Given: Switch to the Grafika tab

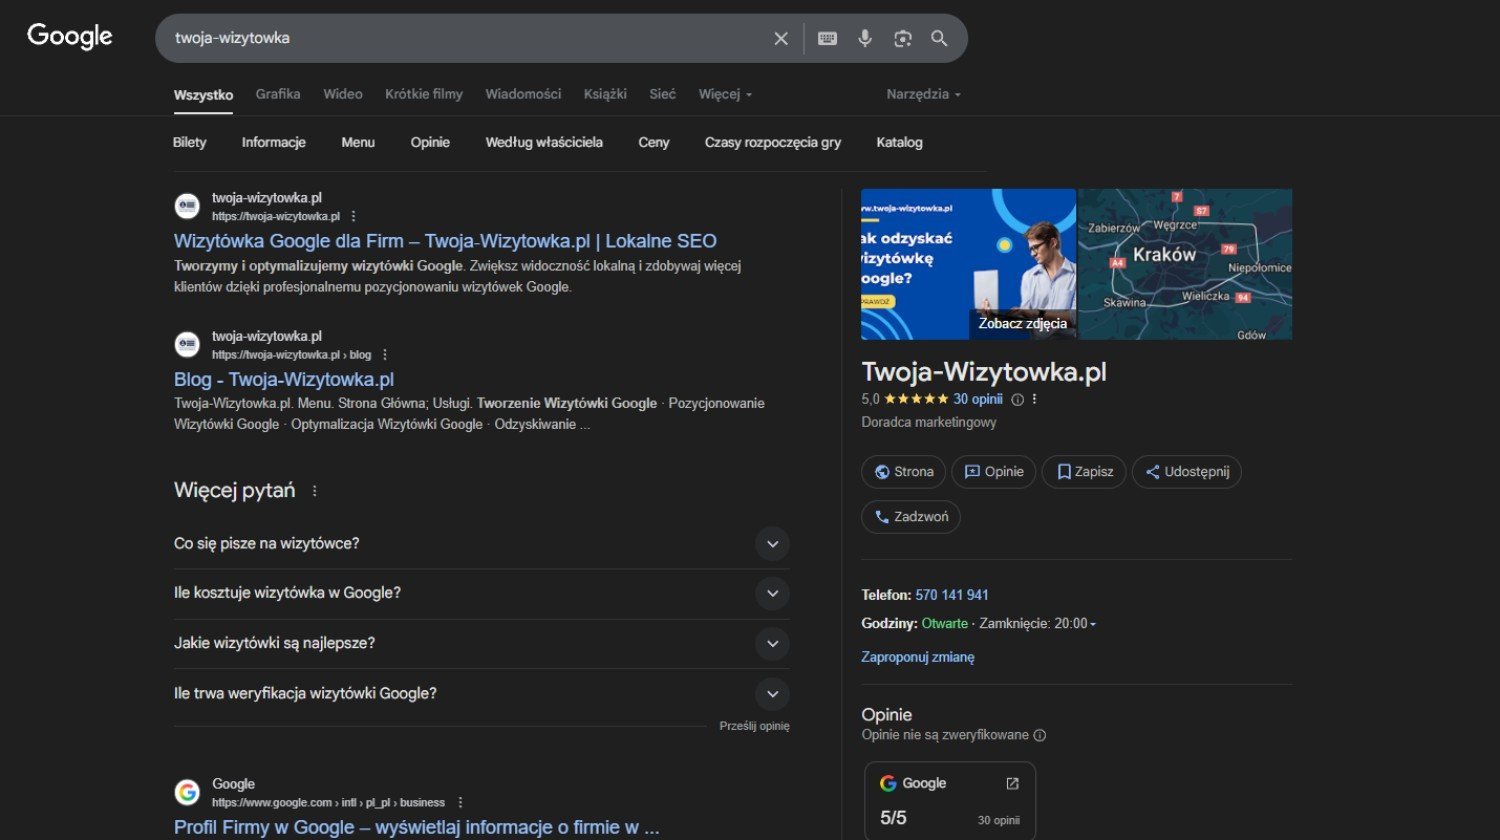Looking at the screenshot, I should tap(278, 94).
